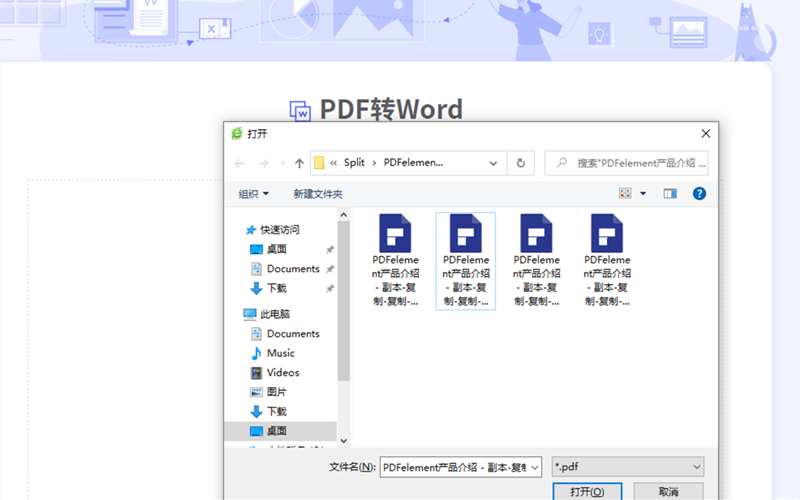
Task: Click 新建文件夹 to create folder
Action: tap(318, 194)
